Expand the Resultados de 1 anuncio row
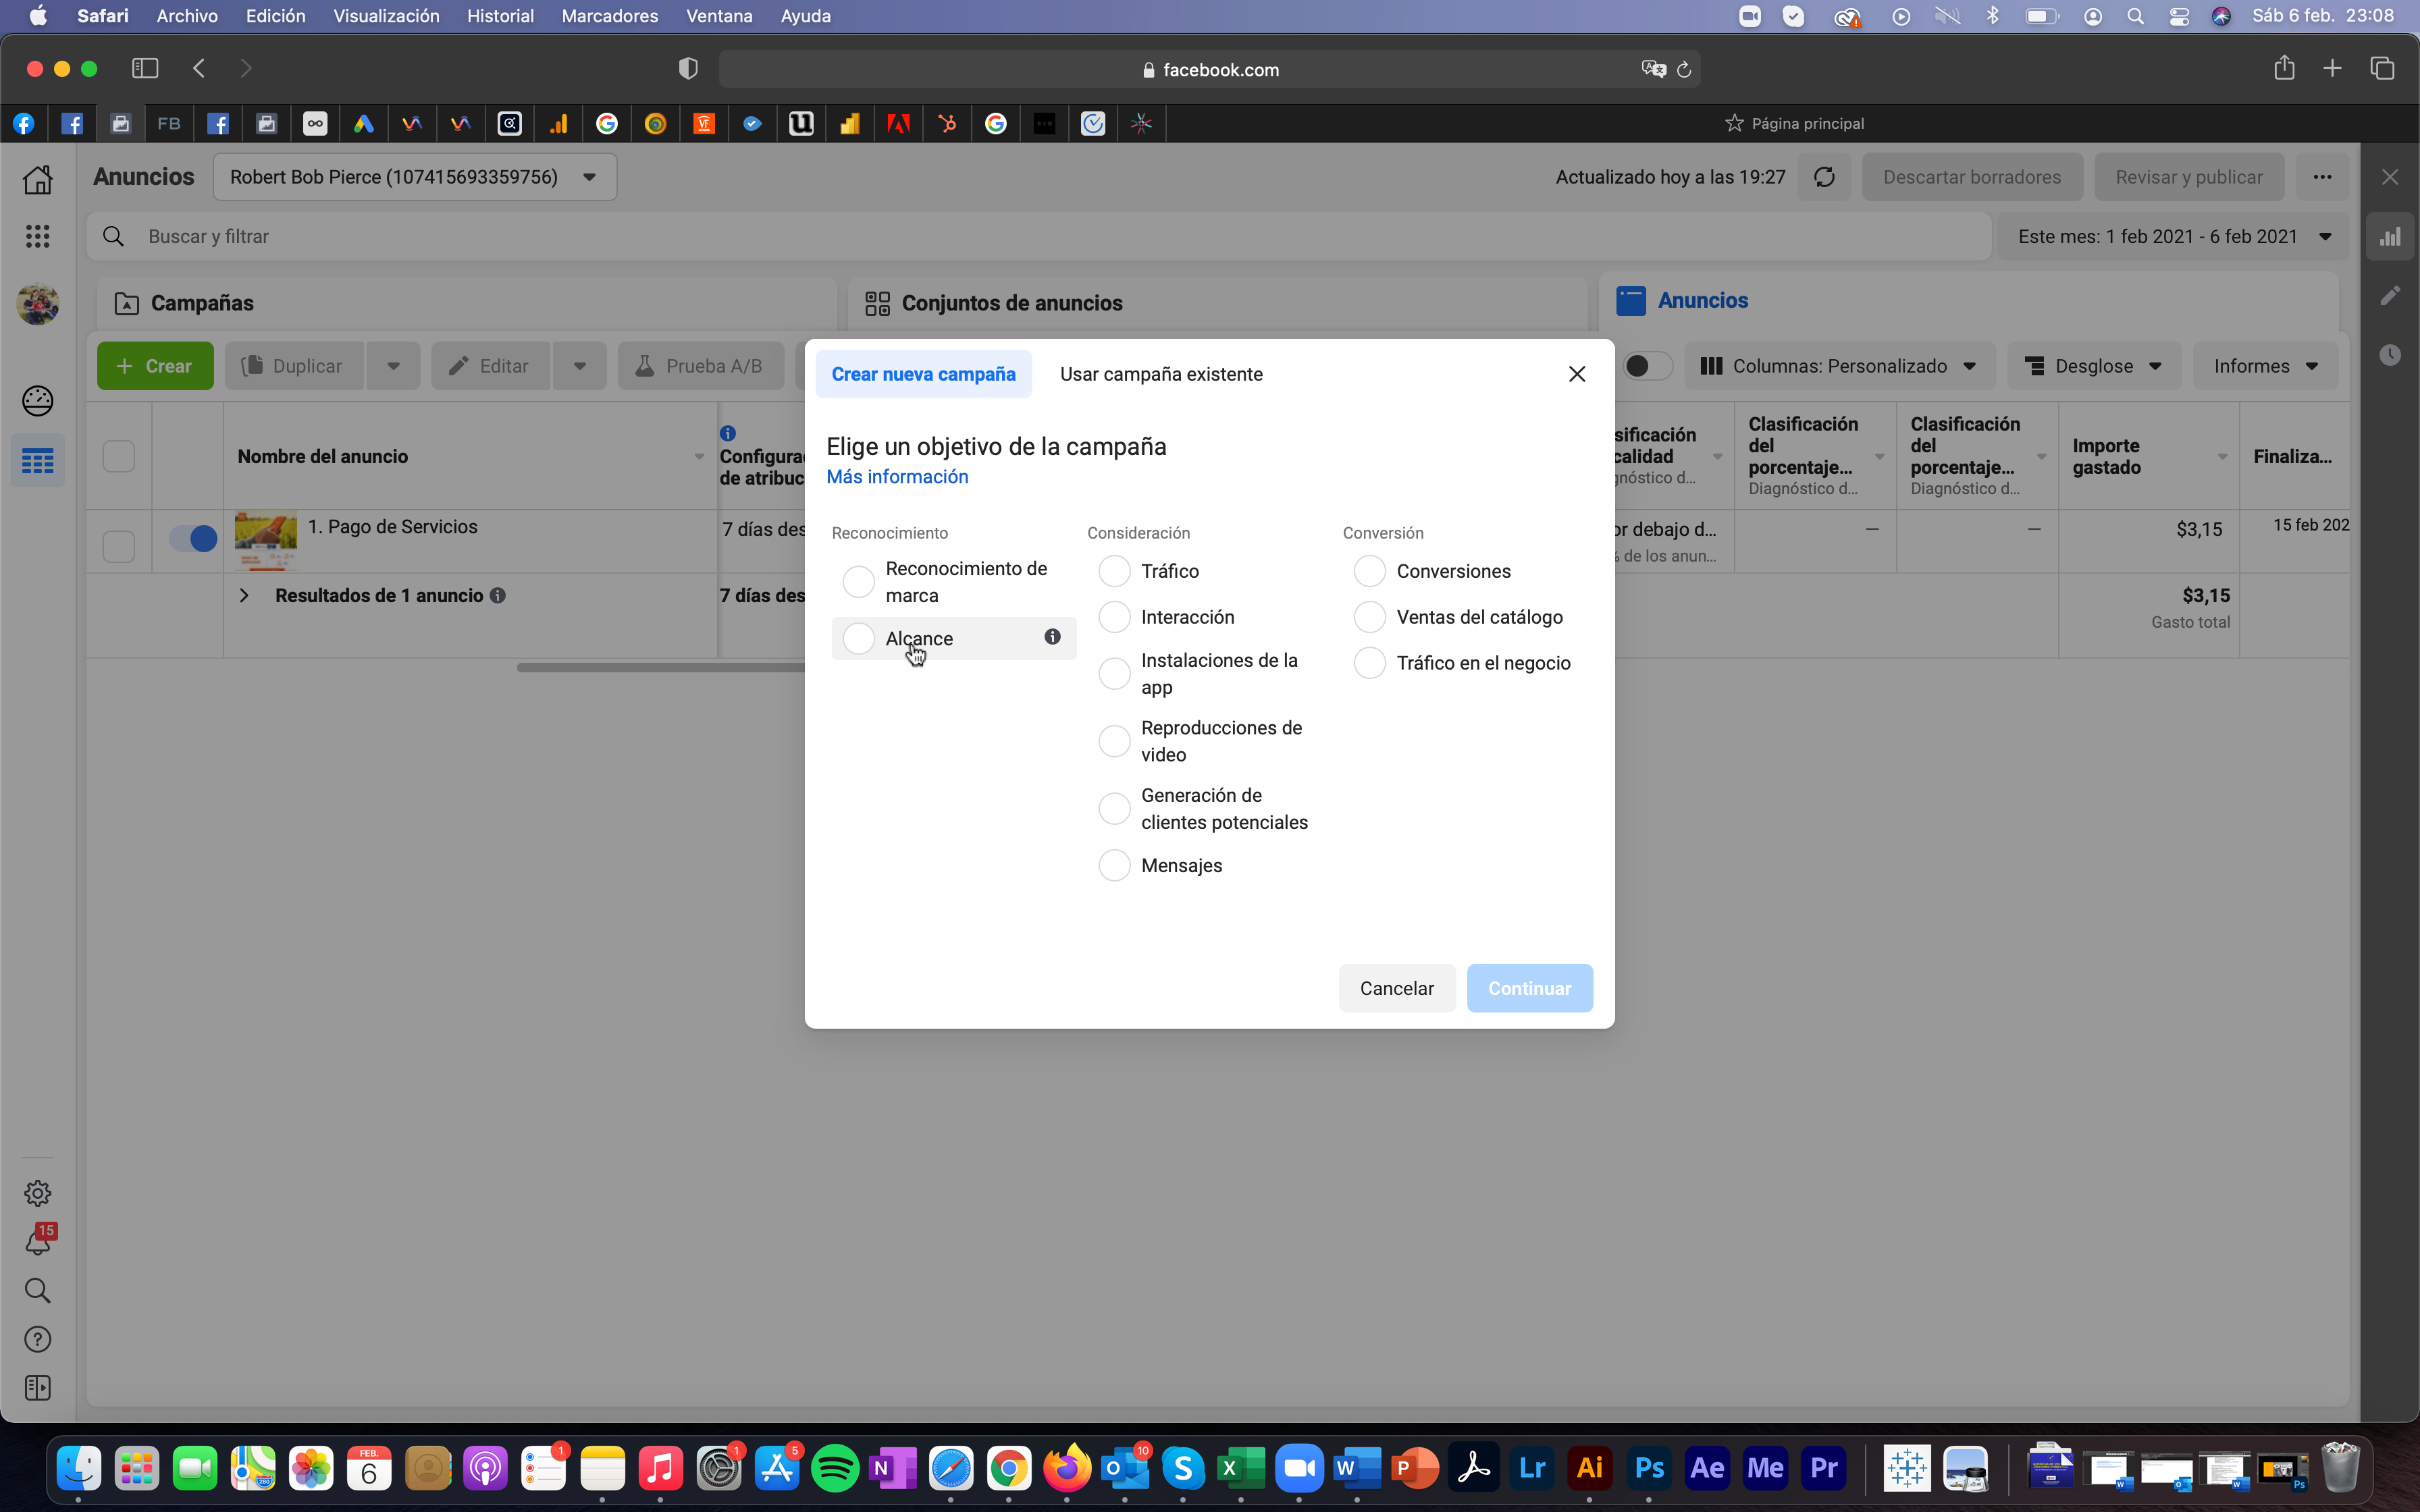This screenshot has height=1512, width=2420. tap(243, 595)
